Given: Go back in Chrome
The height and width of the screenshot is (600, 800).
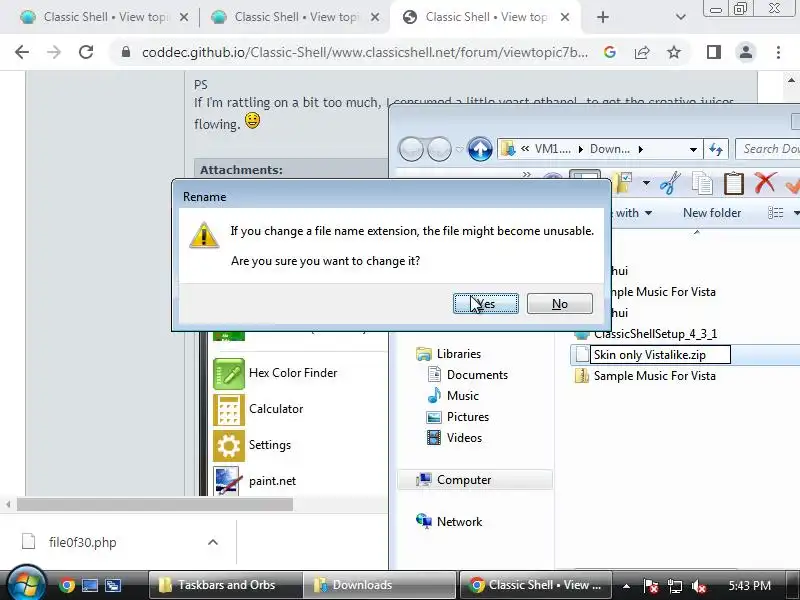Looking at the screenshot, I should [22, 52].
